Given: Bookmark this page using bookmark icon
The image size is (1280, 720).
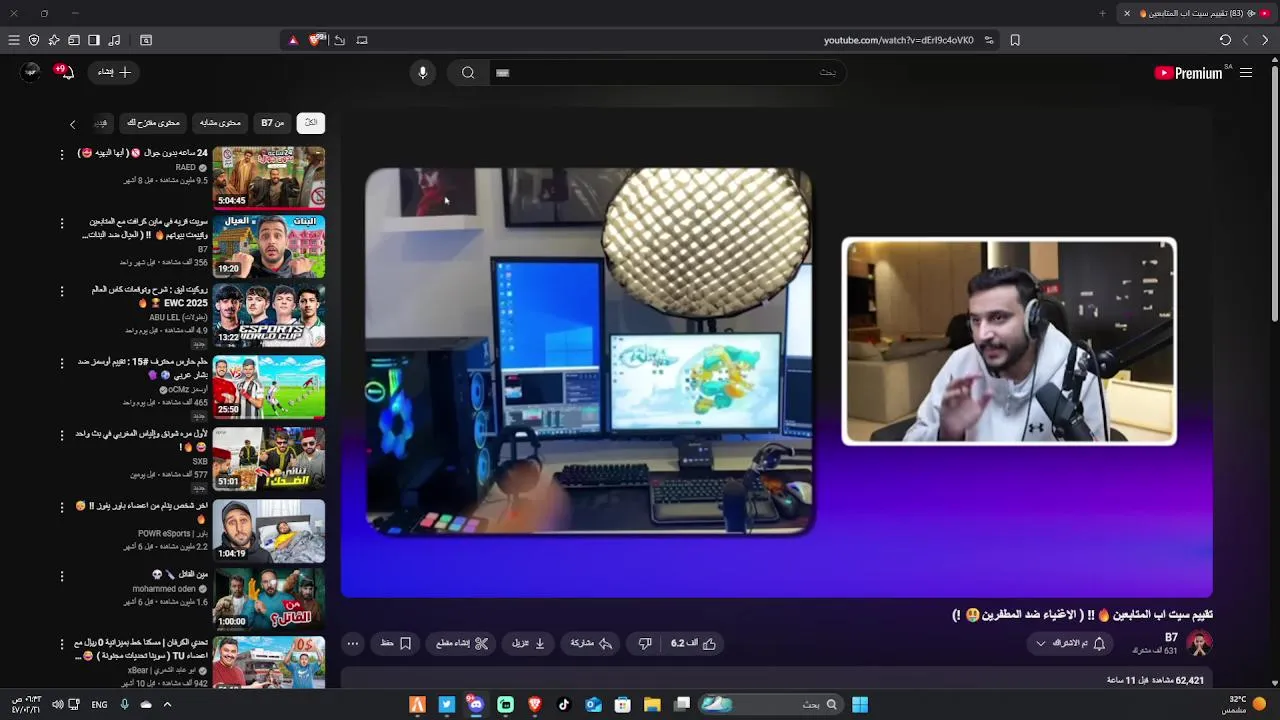Looking at the screenshot, I should pos(1015,40).
